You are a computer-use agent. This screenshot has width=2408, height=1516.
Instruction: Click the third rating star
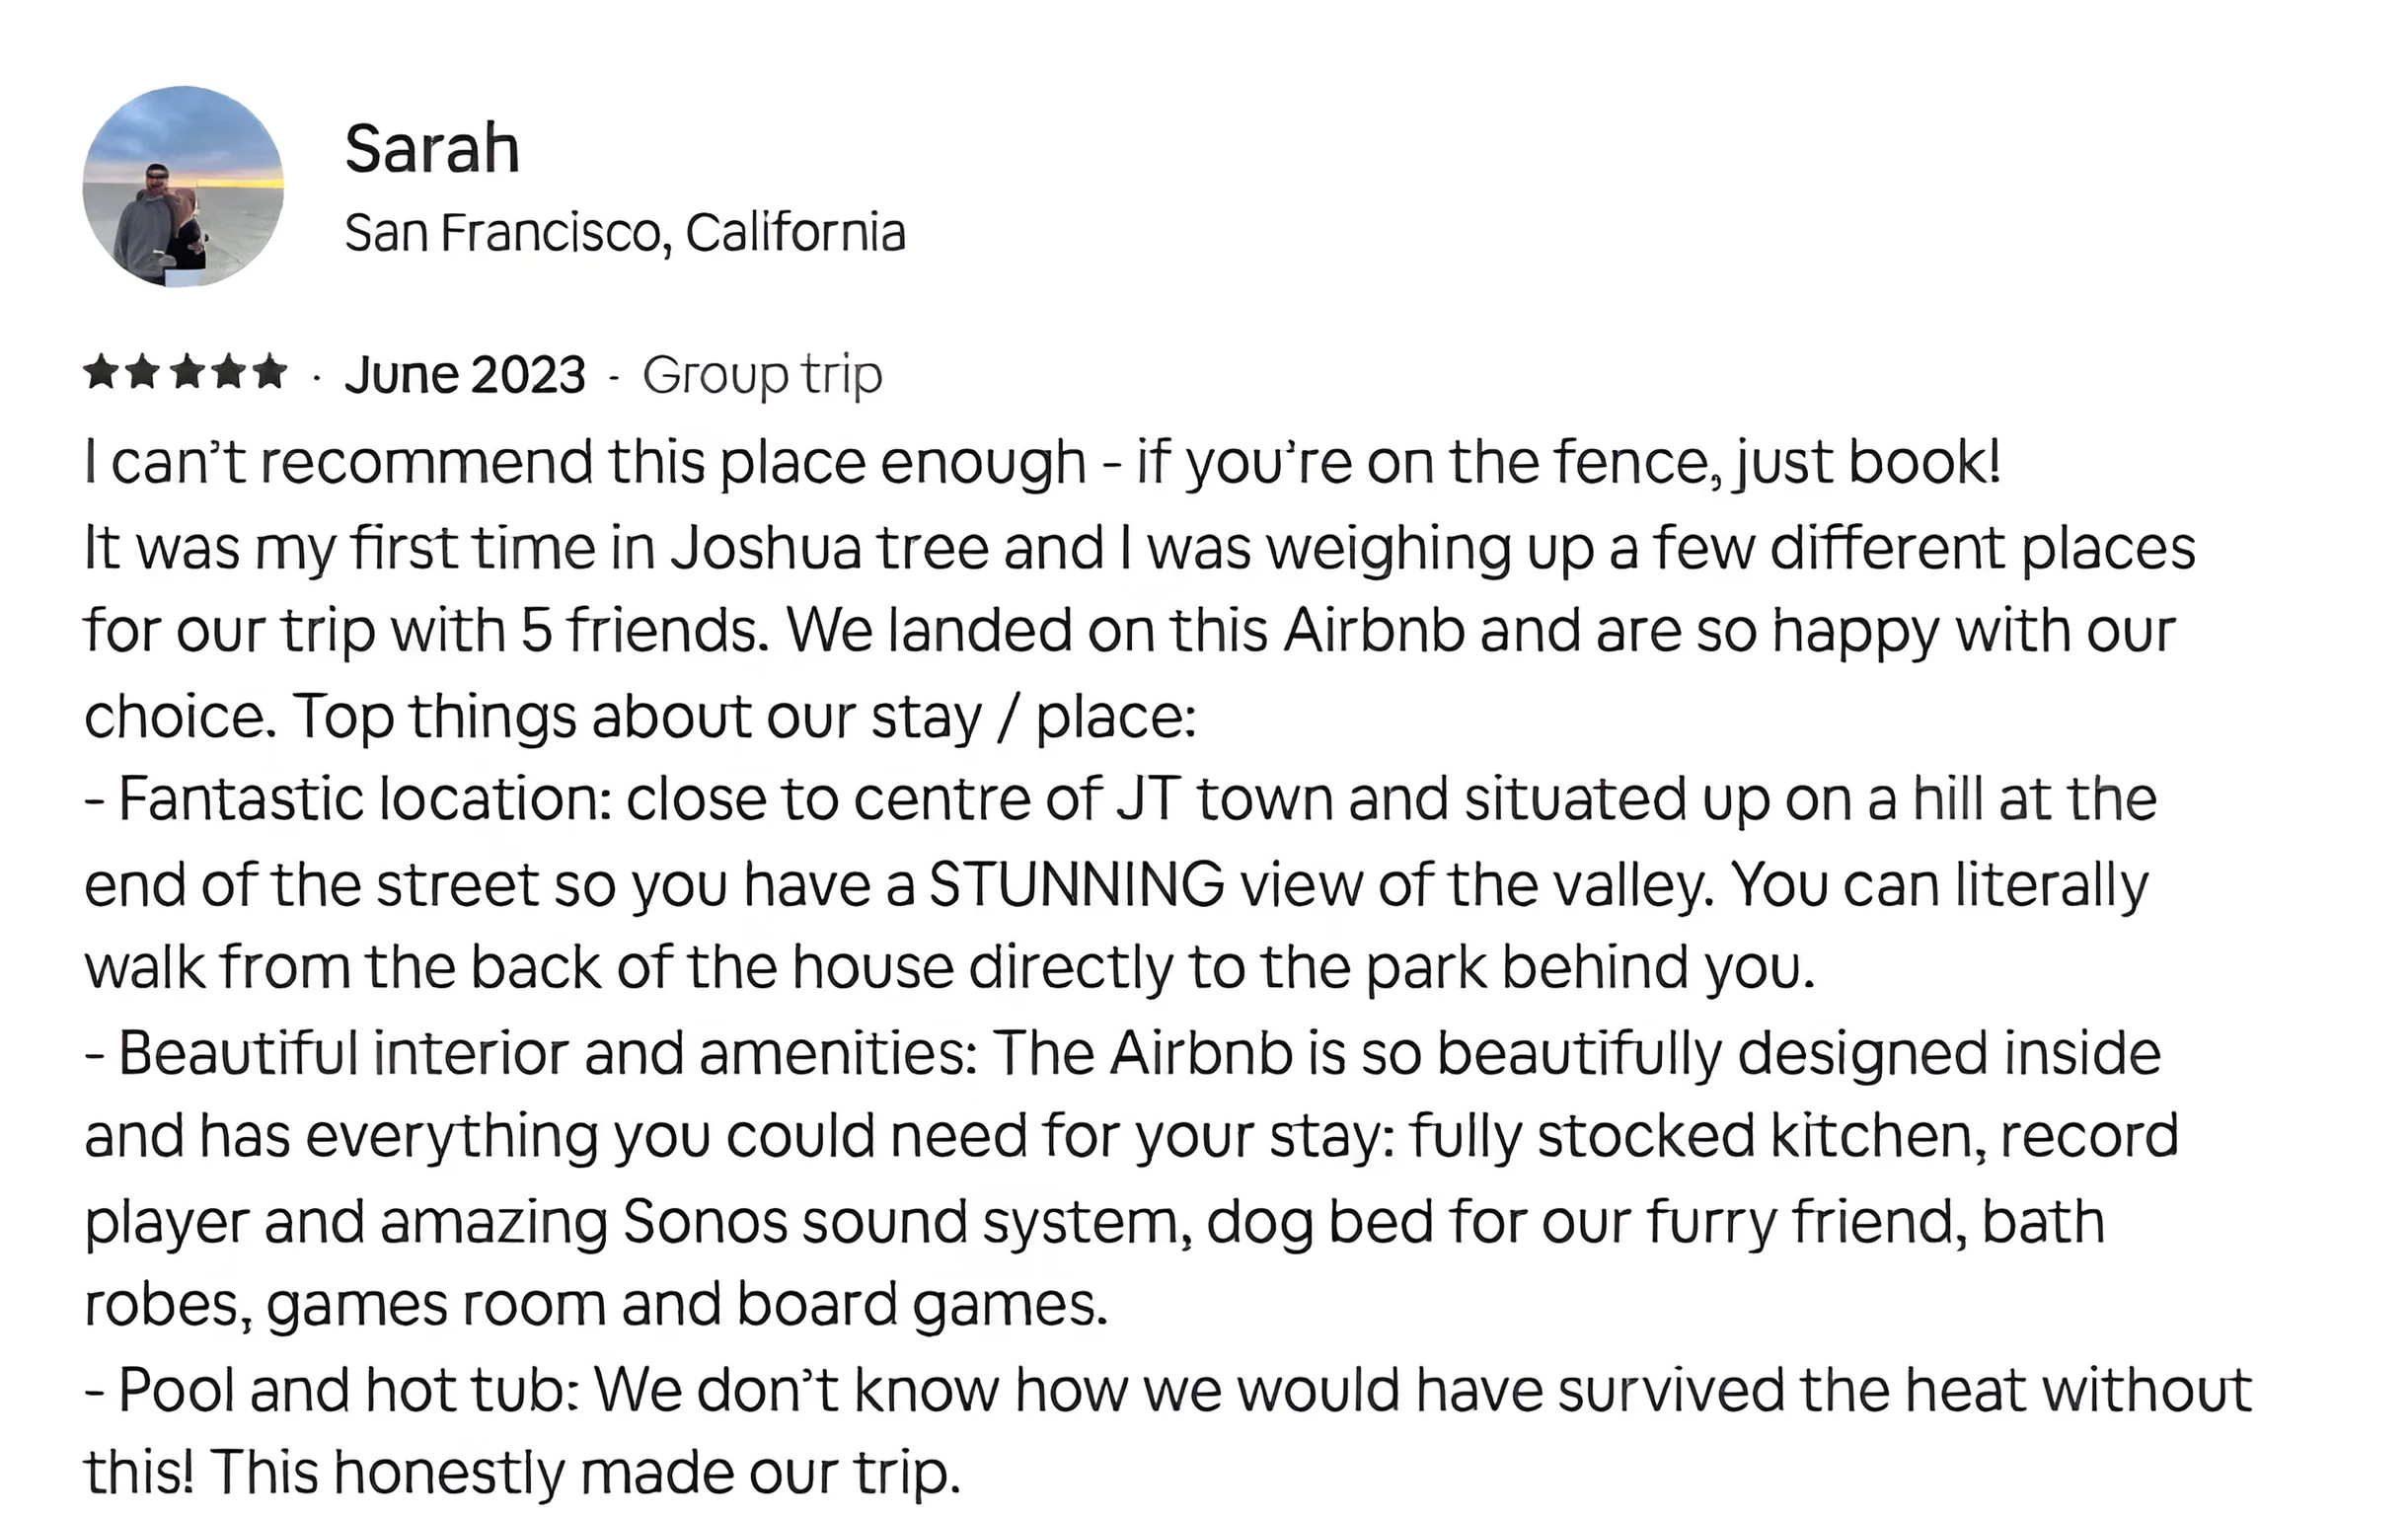coord(185,373)
